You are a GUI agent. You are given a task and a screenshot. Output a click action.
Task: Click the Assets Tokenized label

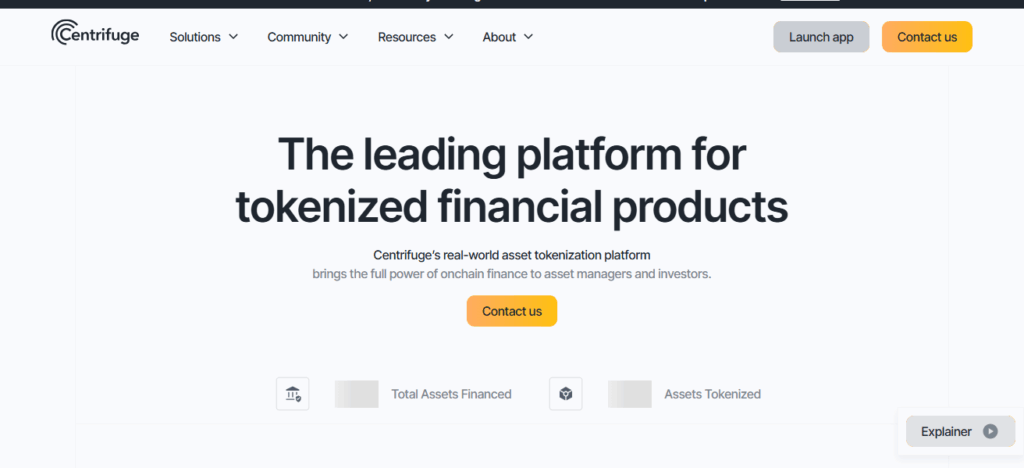tap(712, 394)
